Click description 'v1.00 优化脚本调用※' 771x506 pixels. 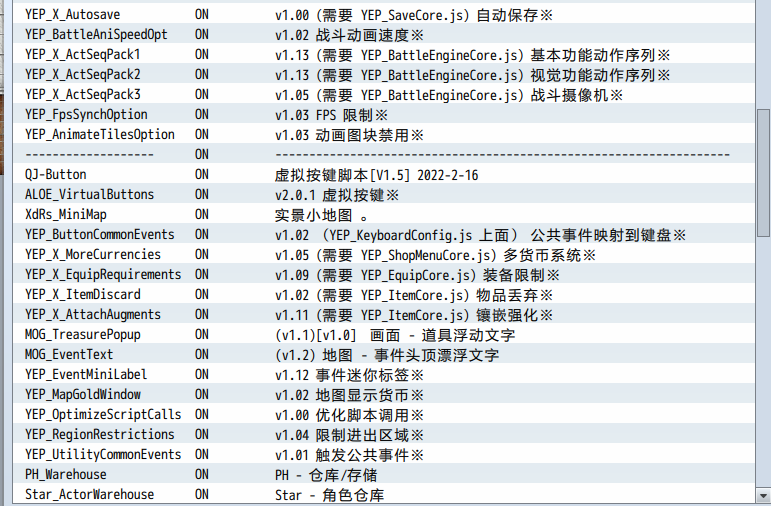[x=349, y=416]
